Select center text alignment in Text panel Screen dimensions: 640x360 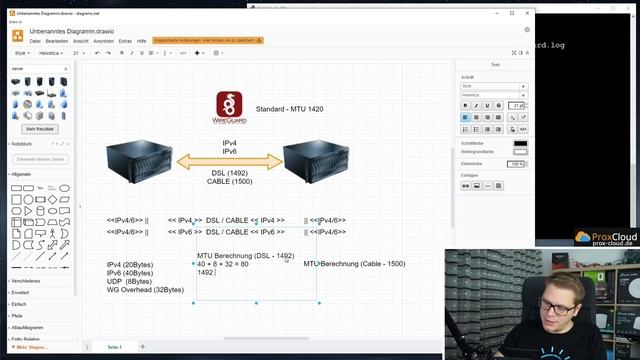tap(476, 118)
